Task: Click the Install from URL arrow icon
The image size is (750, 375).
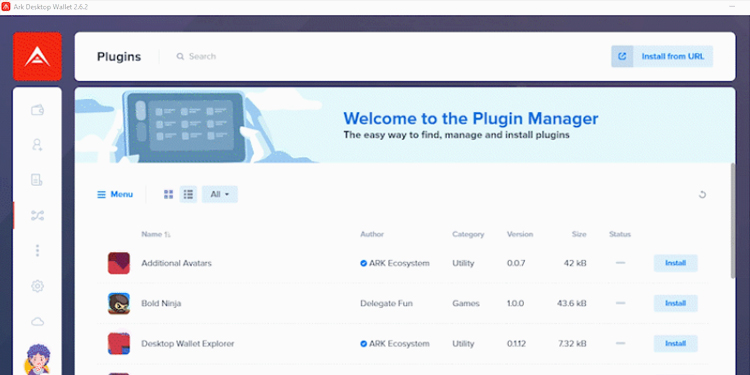Action: click(x=622, y=56)
